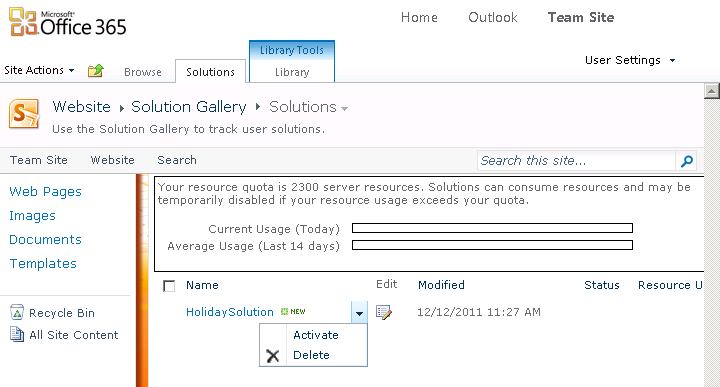Open the Solutions breadcrumb dropdown arrow
720x387 pixels.
(344, 109)
